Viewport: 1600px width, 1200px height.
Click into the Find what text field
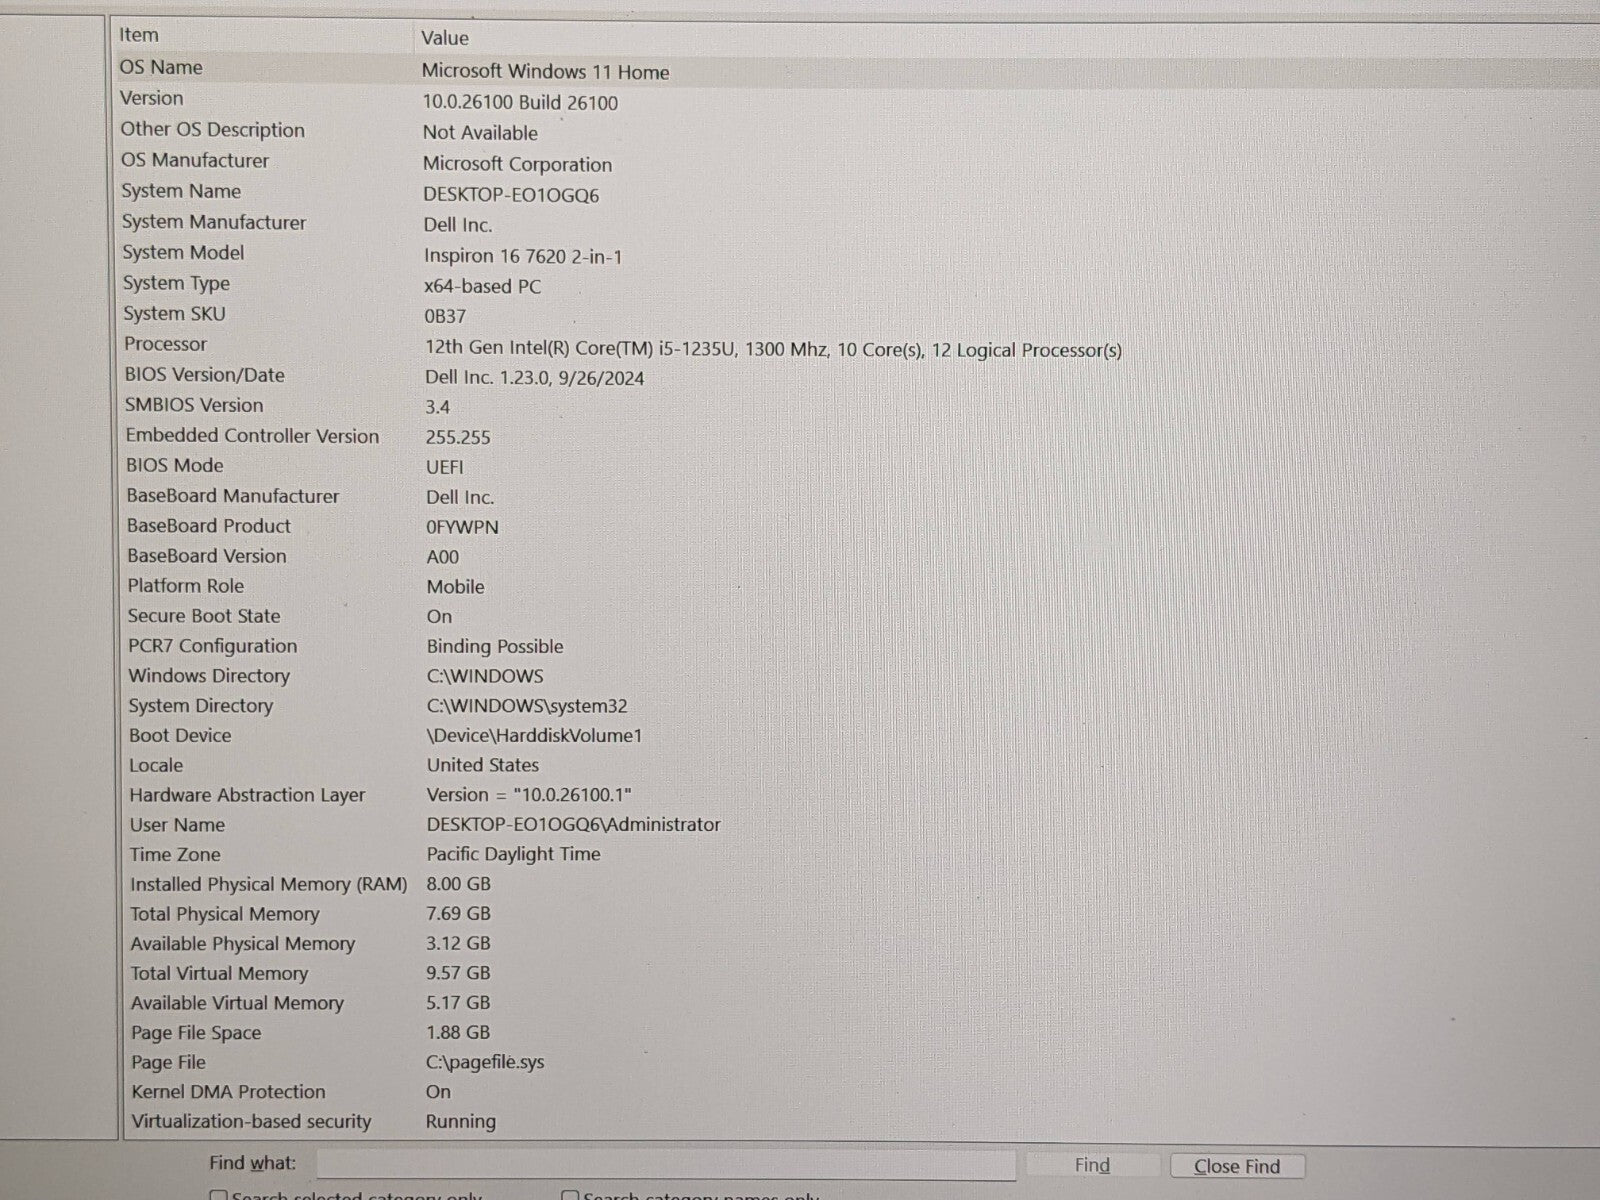[666, 1165]
